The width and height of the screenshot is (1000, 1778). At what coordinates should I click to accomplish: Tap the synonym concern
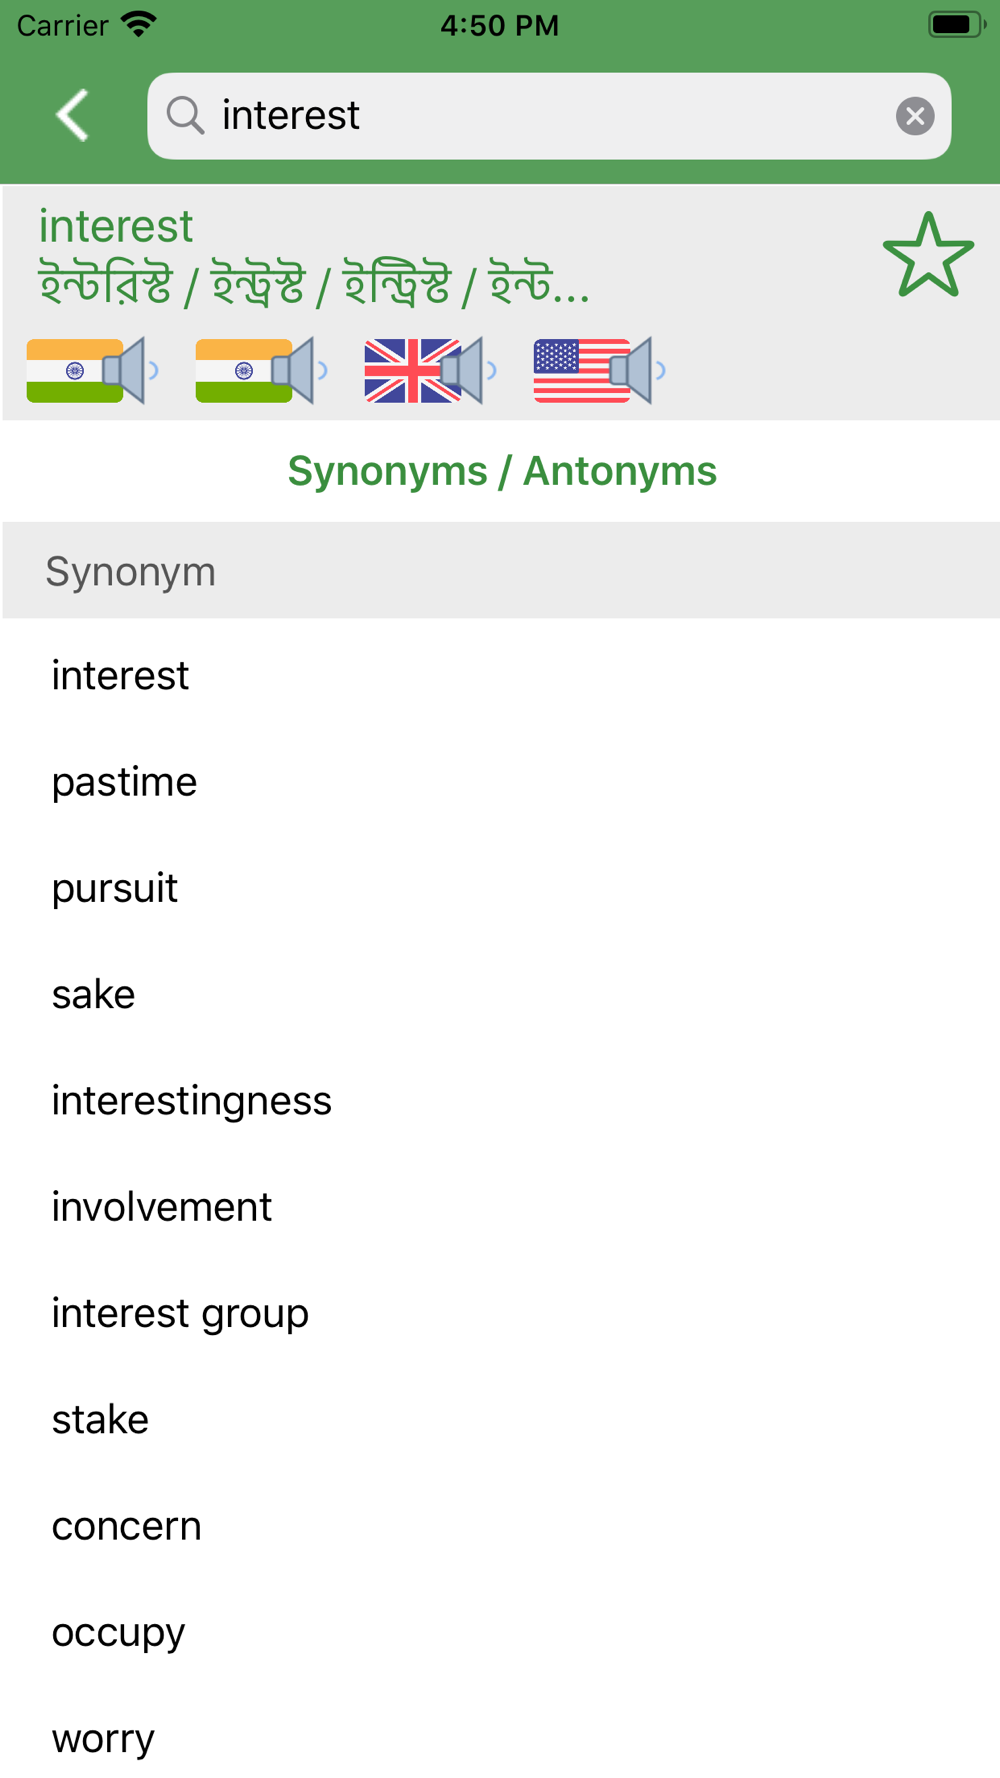[500, 1526]
